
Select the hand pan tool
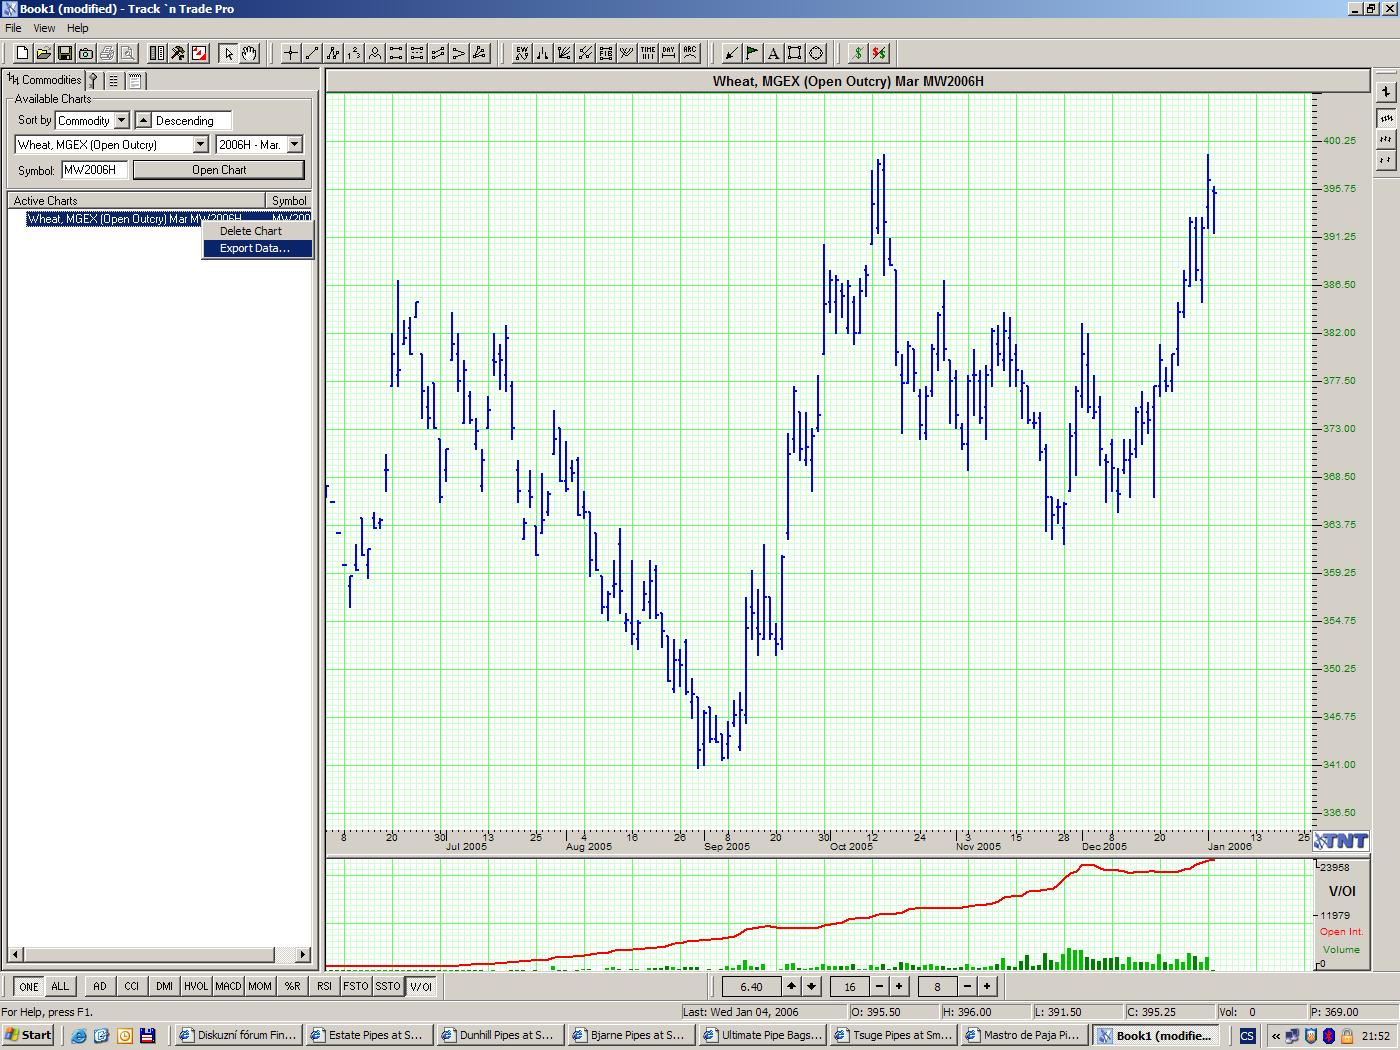(249, 53)
